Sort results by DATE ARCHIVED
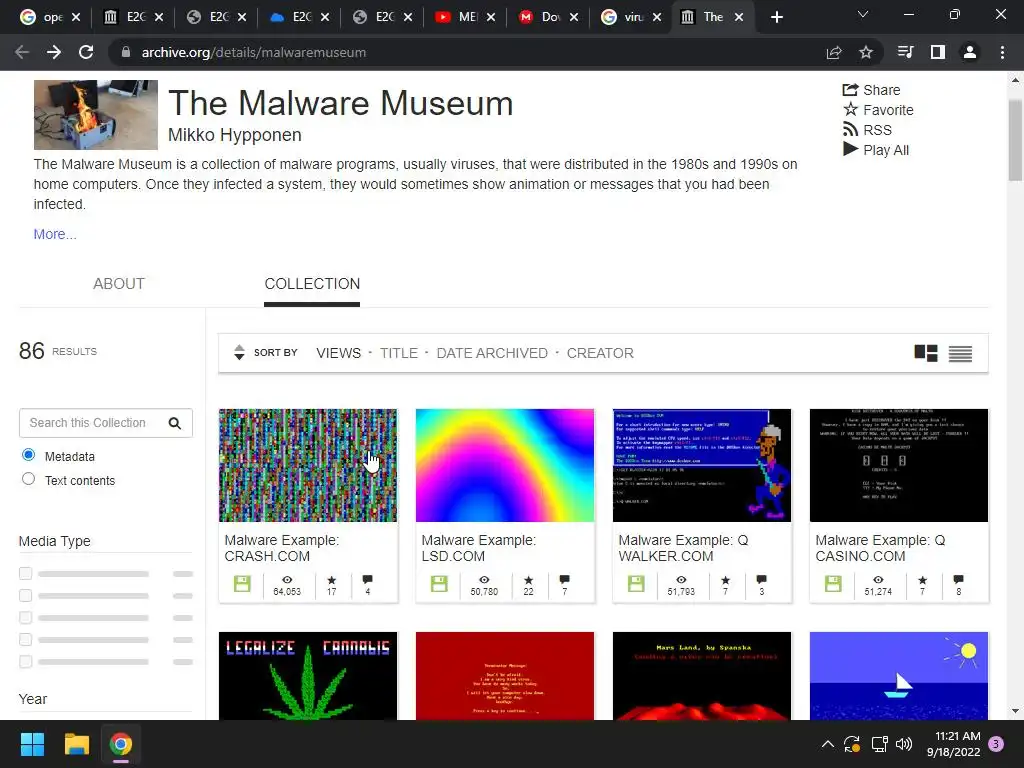Image resolution: width=1024 pixels, height=768 pixels. (x=492, y=353)
